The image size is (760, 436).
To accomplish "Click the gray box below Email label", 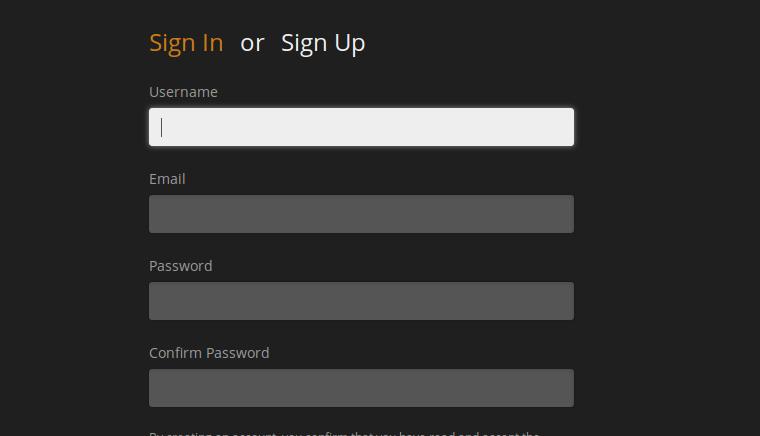I will [x=361, y=214].
